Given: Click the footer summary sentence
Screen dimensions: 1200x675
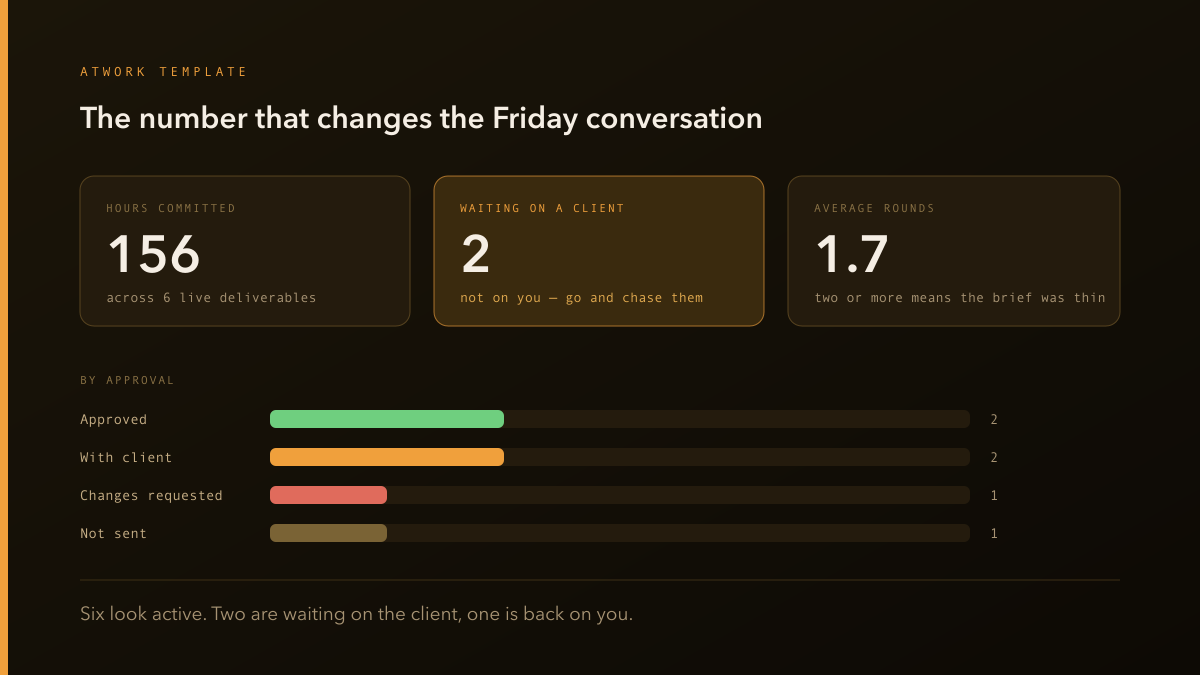Looking at the screenshot, I should (x=356, y=614).
